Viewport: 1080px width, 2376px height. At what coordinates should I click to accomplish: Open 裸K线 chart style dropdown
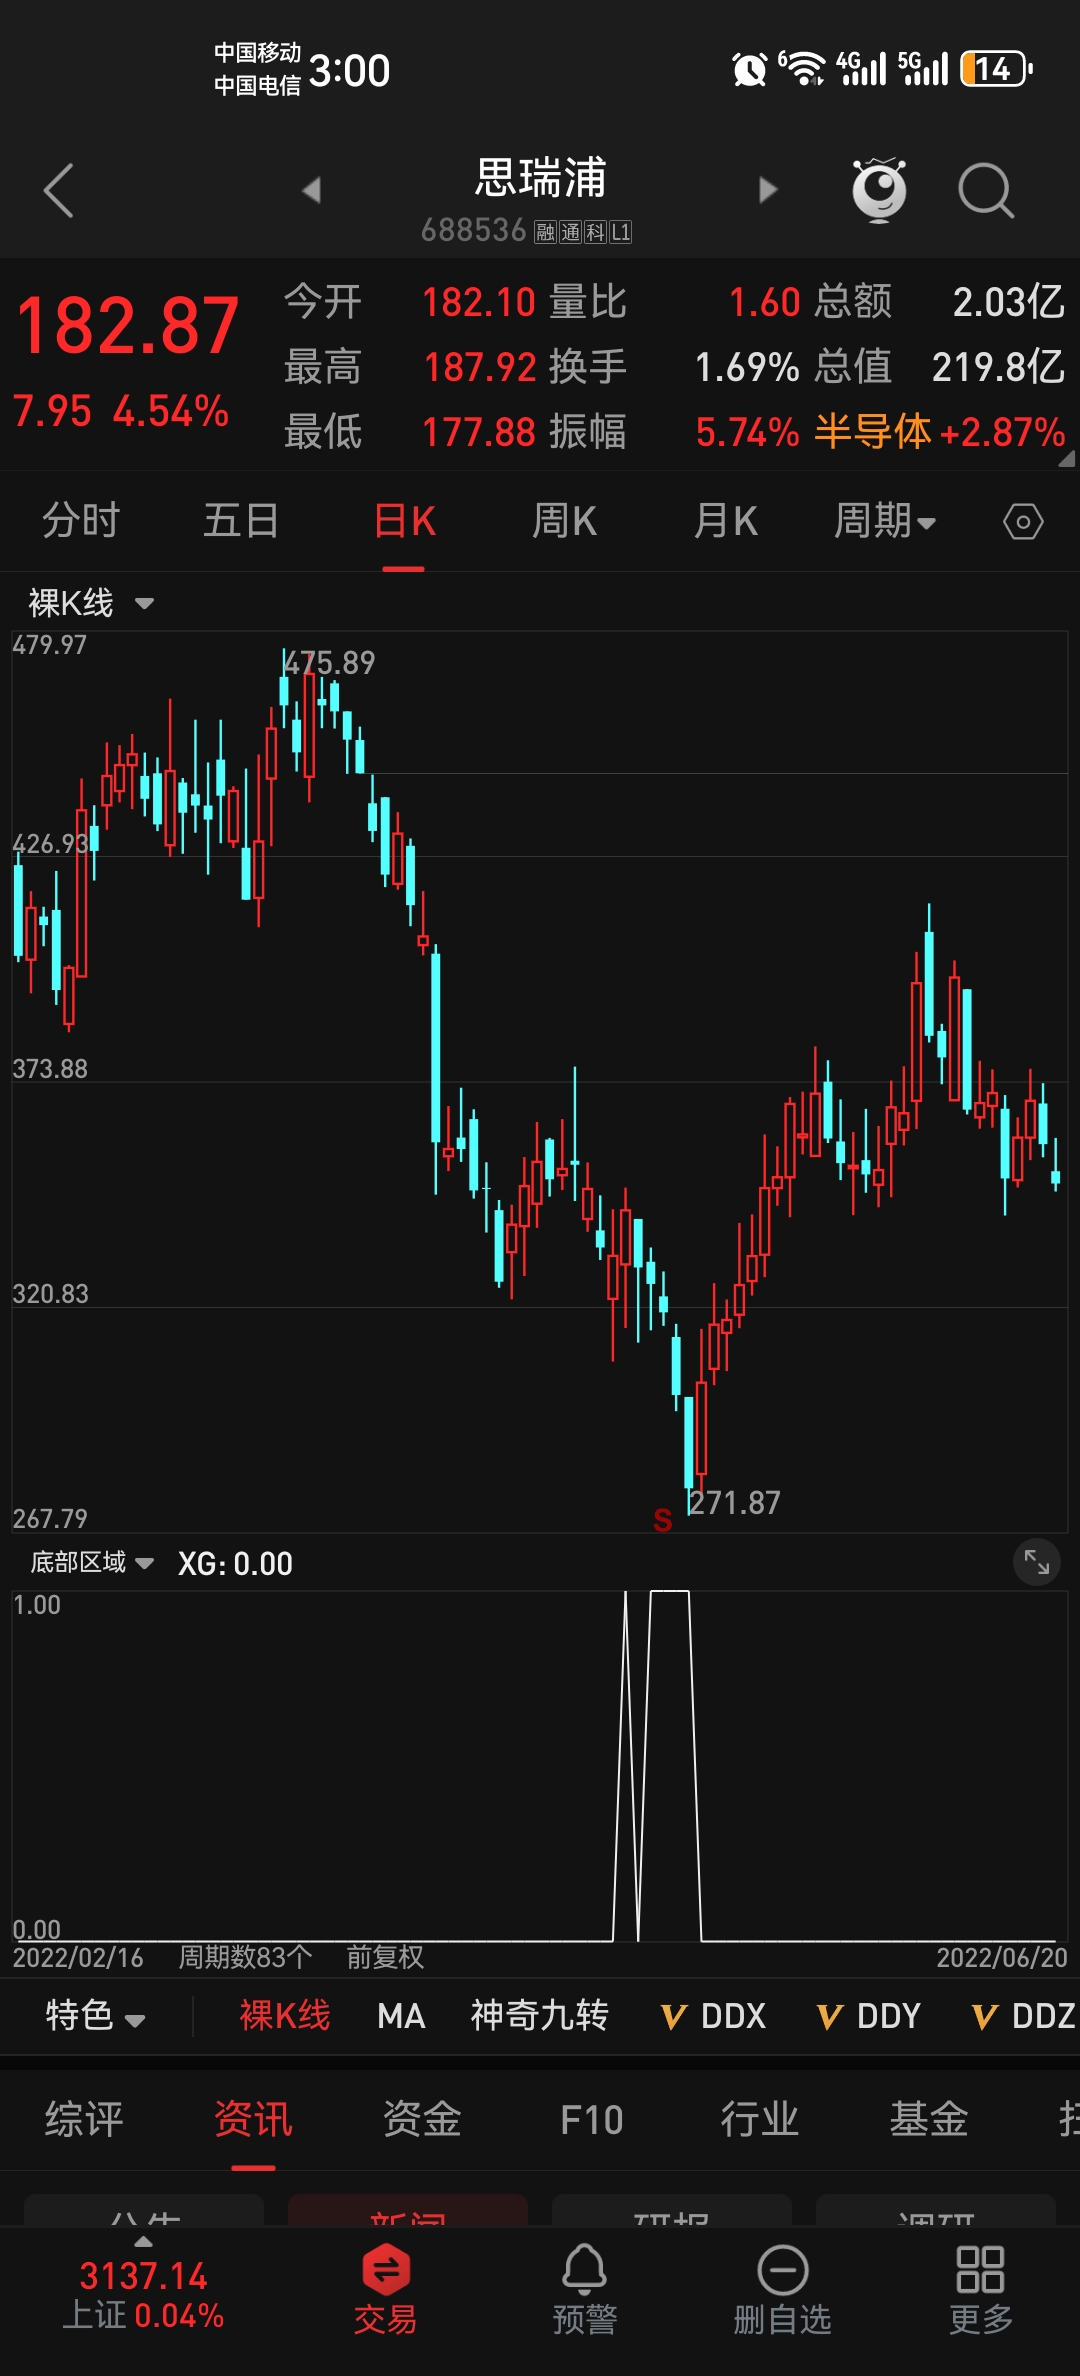pos(91,603)
